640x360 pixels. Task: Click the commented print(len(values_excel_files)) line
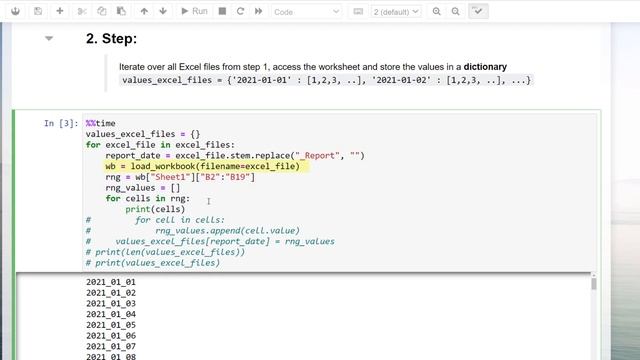pos(165,252)
